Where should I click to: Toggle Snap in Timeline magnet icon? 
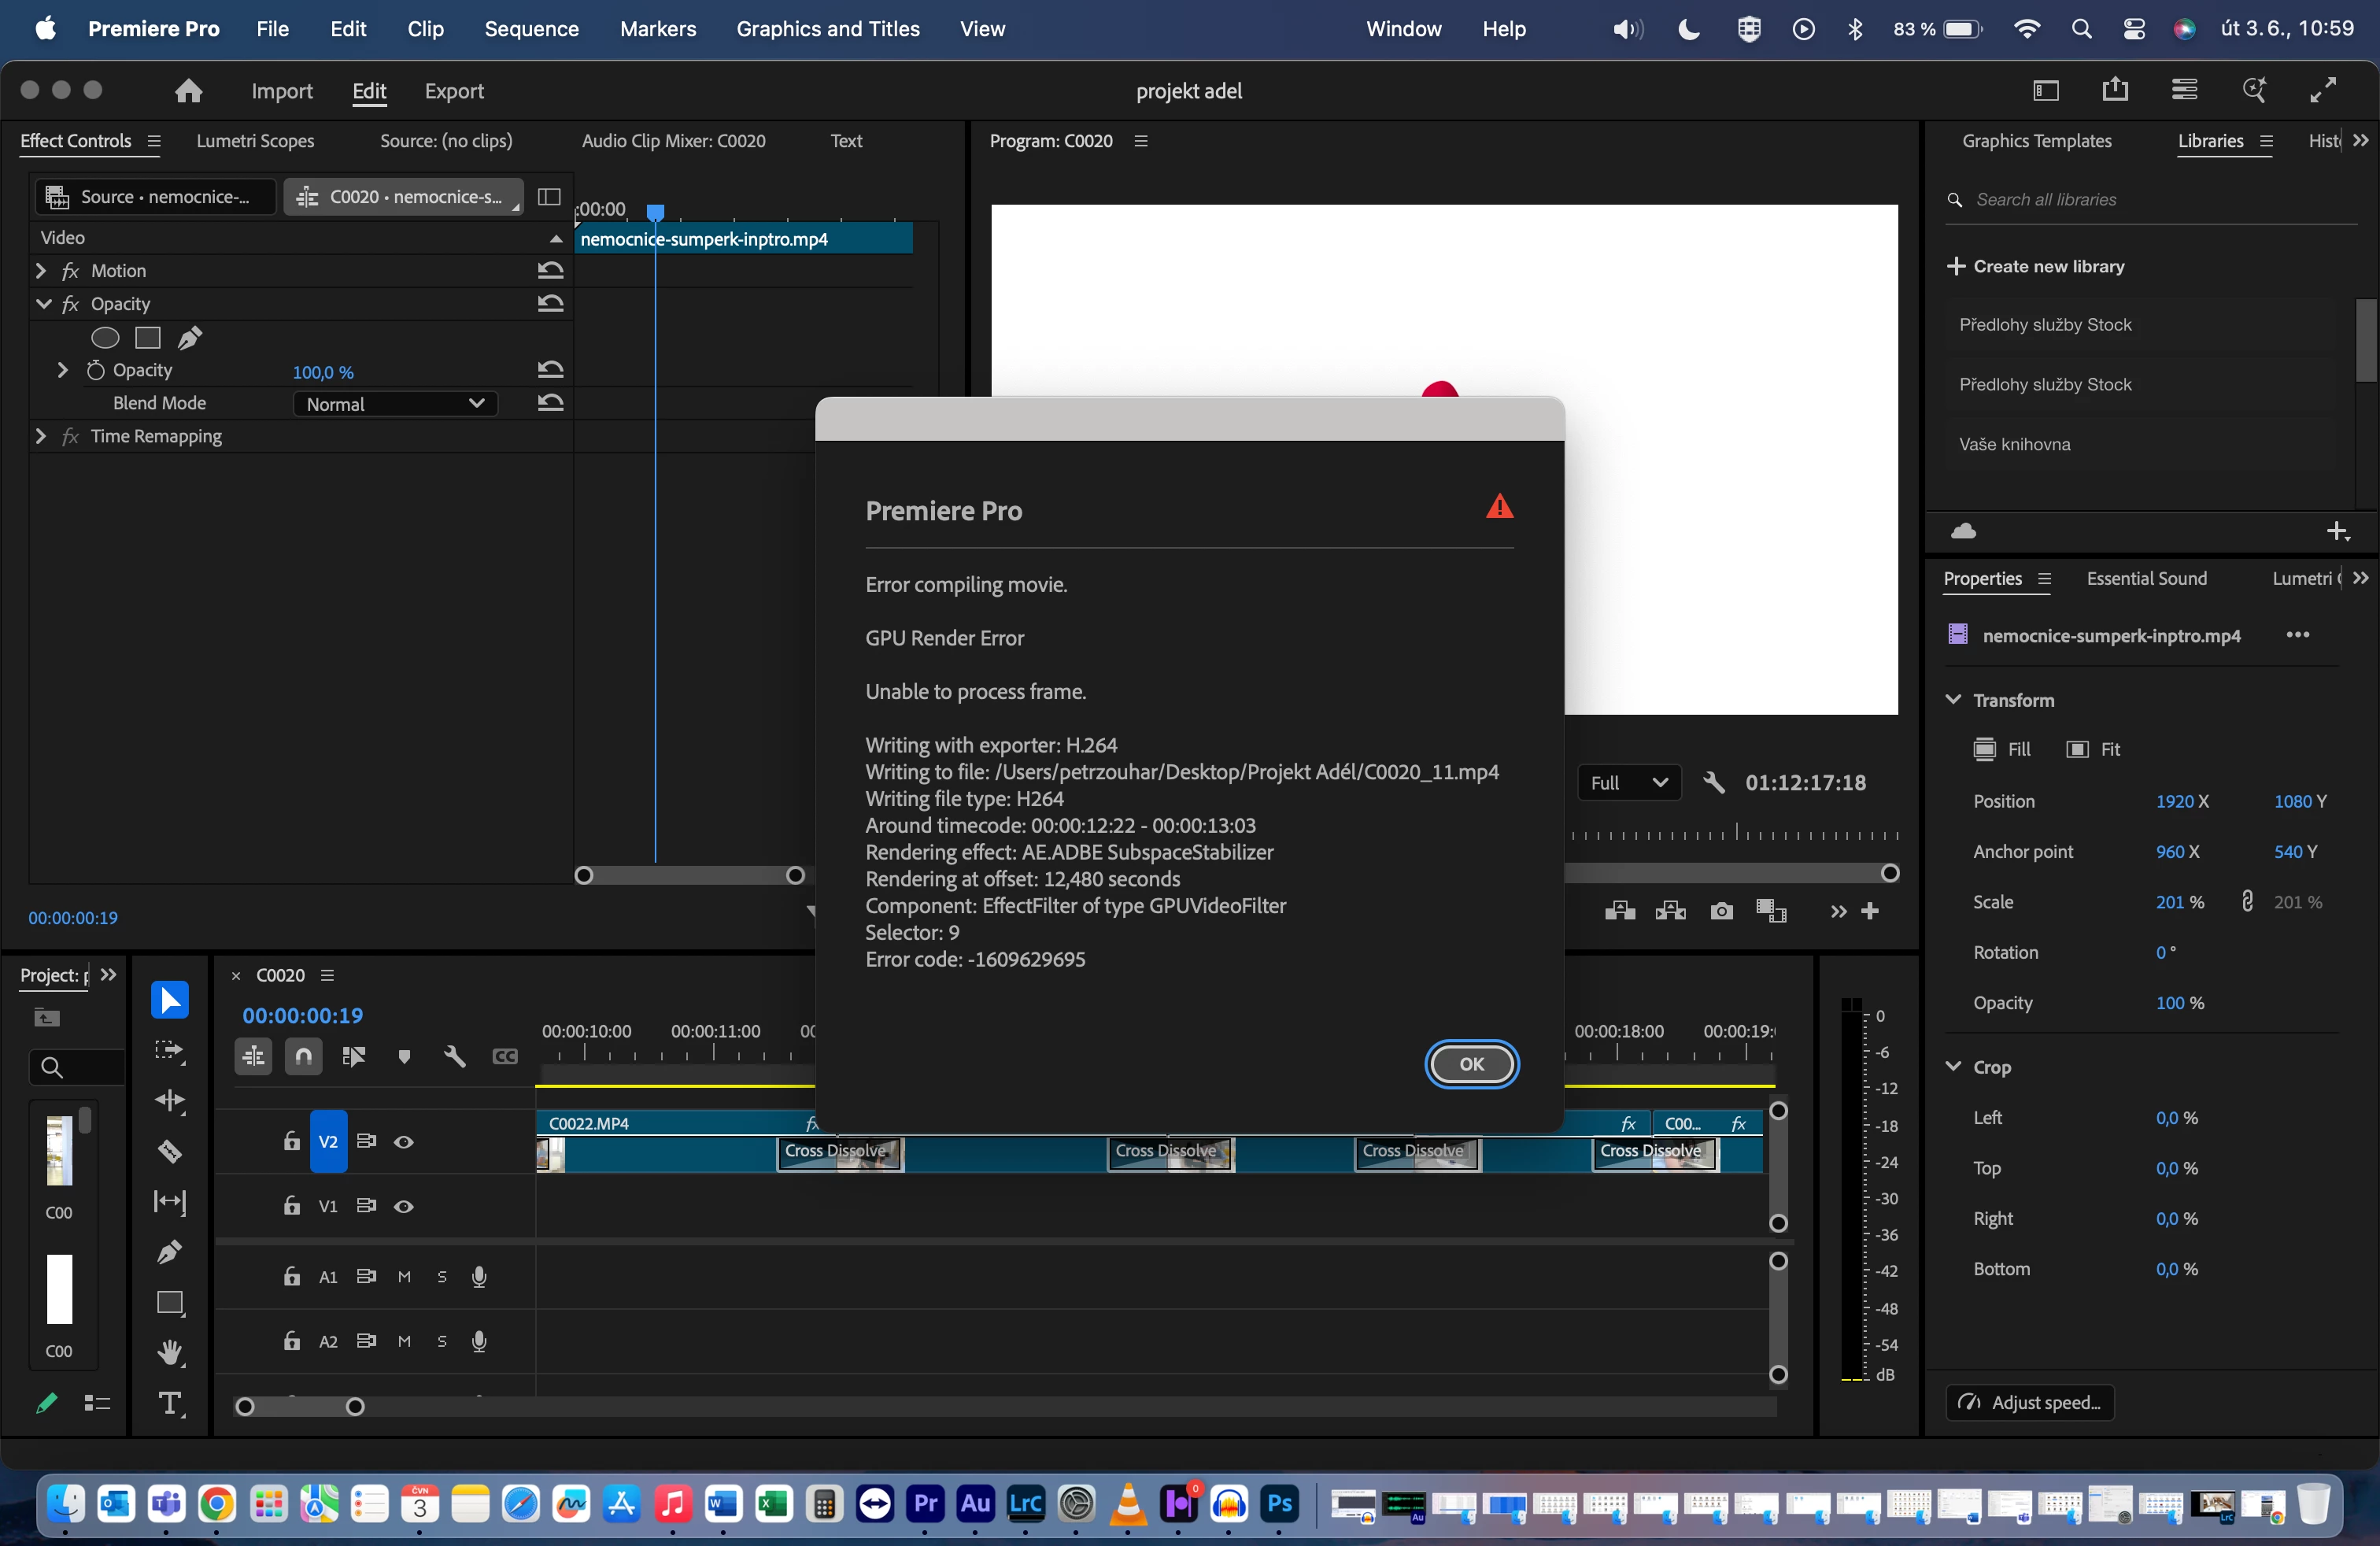point(303,1057)
